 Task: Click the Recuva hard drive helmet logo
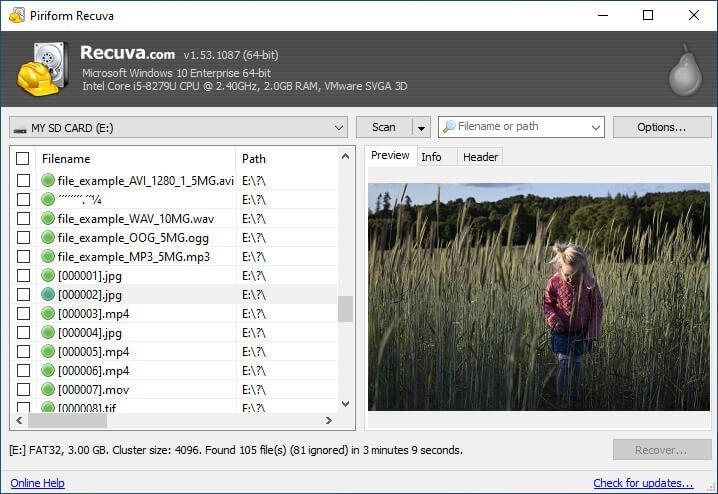(x=38, y=68)
